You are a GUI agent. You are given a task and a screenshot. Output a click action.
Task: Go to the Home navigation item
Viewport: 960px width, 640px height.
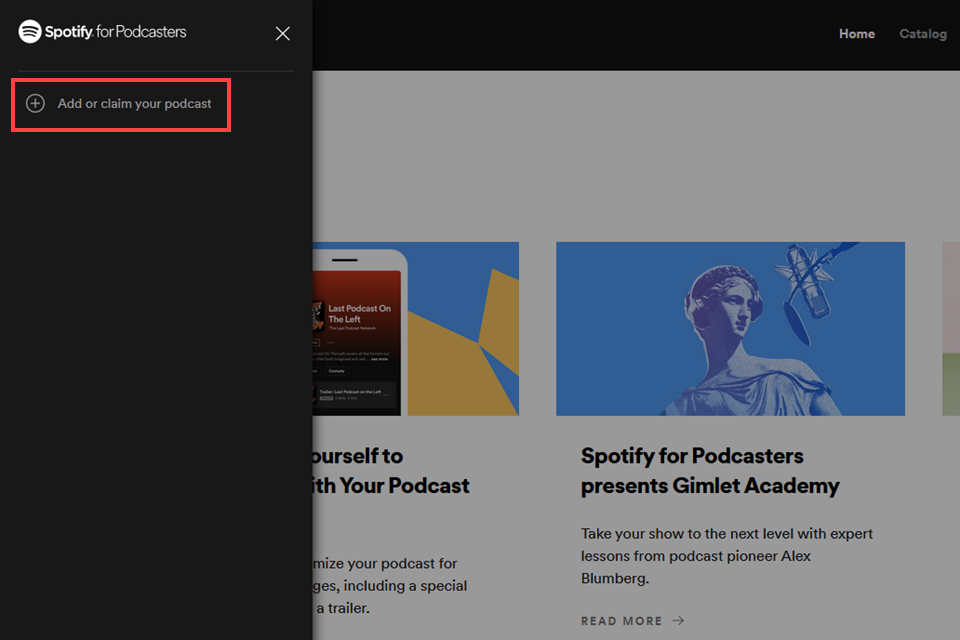(856, 34)
